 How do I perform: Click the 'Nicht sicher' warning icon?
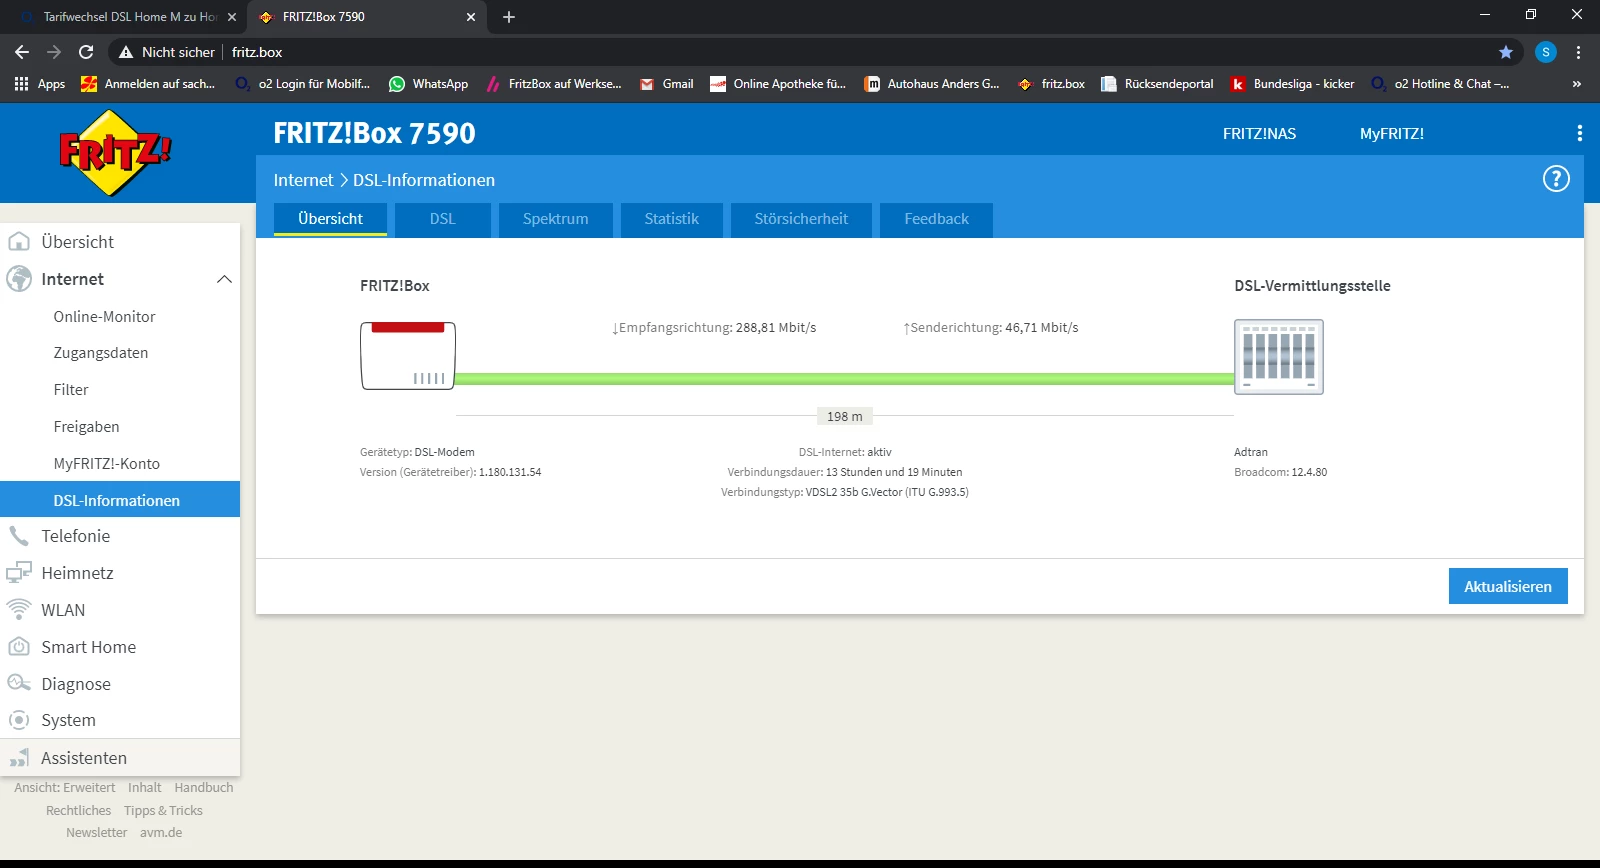[x=126, y=52]
